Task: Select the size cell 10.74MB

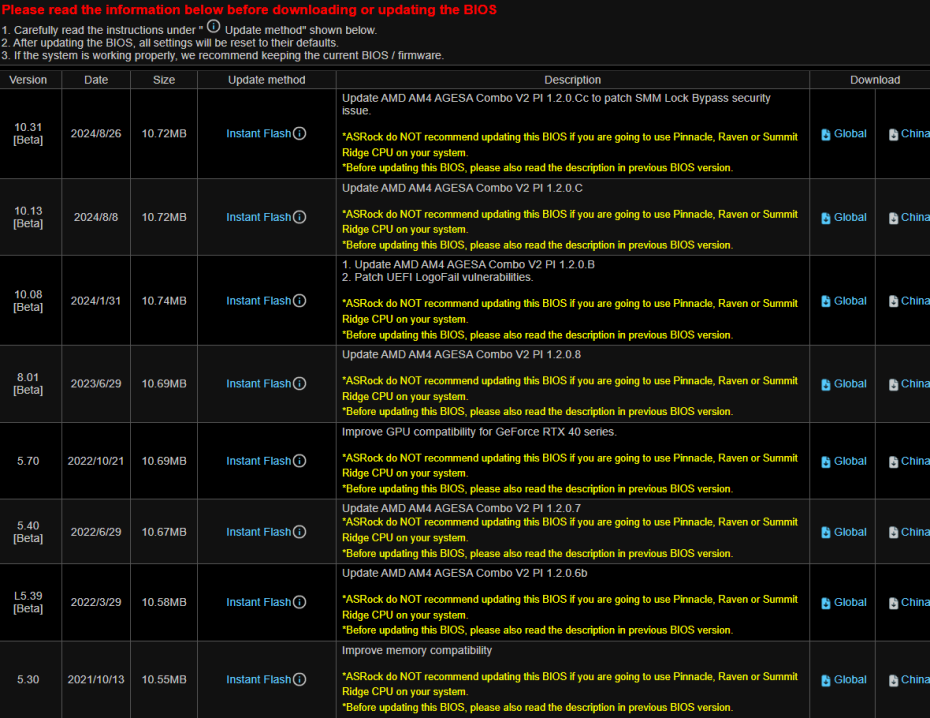Action: 164,301
